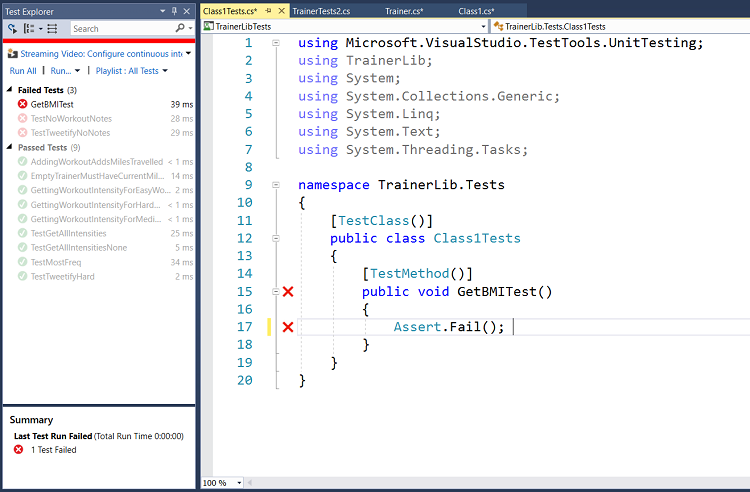Collapse the Passed Tests group

click(x=9, y=147)
